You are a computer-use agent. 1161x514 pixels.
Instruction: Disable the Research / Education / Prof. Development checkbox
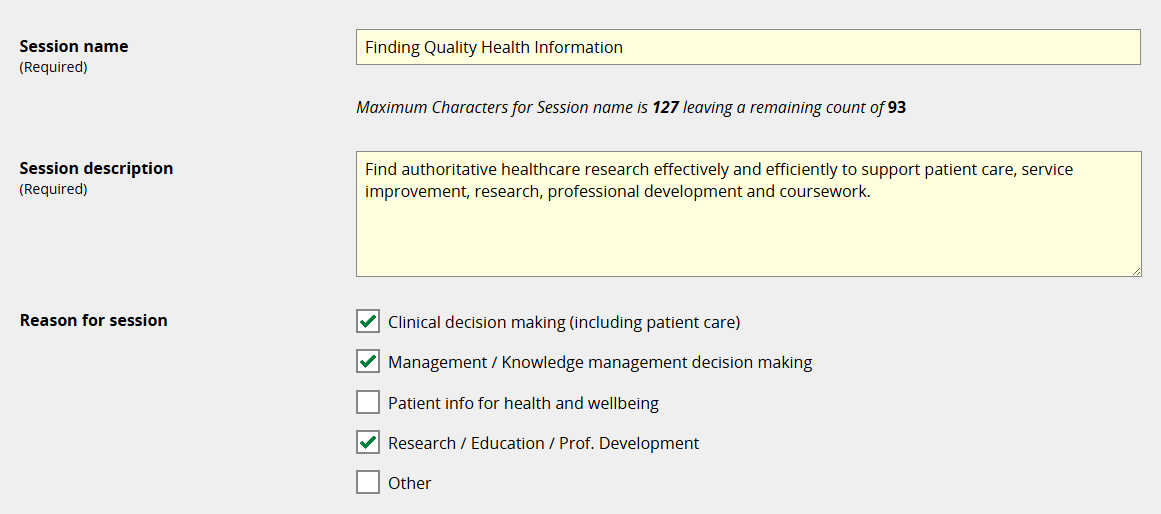(x=368, y=442)
